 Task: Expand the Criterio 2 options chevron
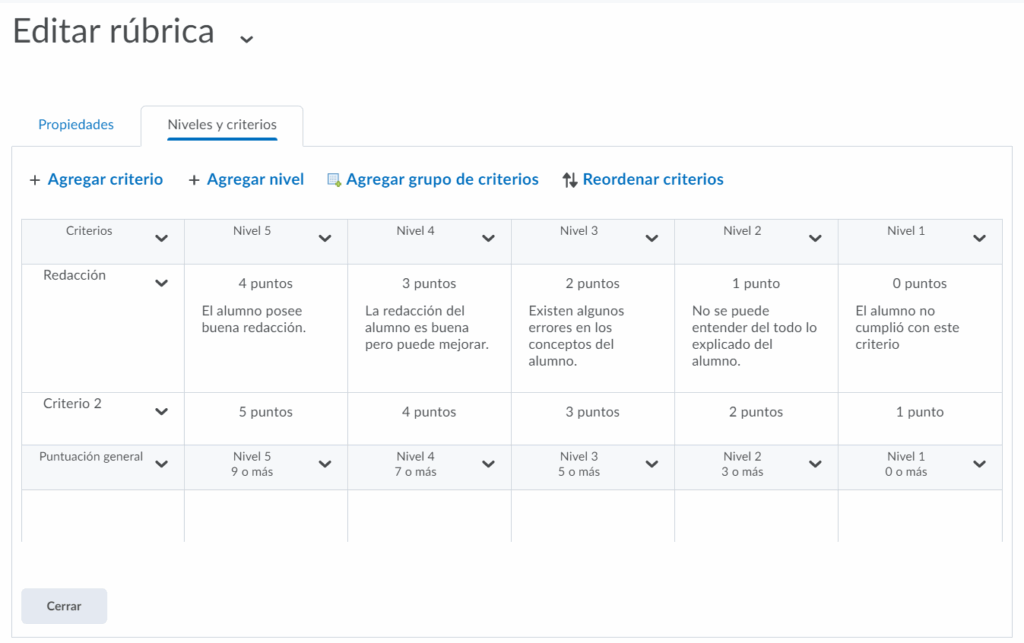coord(161,411)
